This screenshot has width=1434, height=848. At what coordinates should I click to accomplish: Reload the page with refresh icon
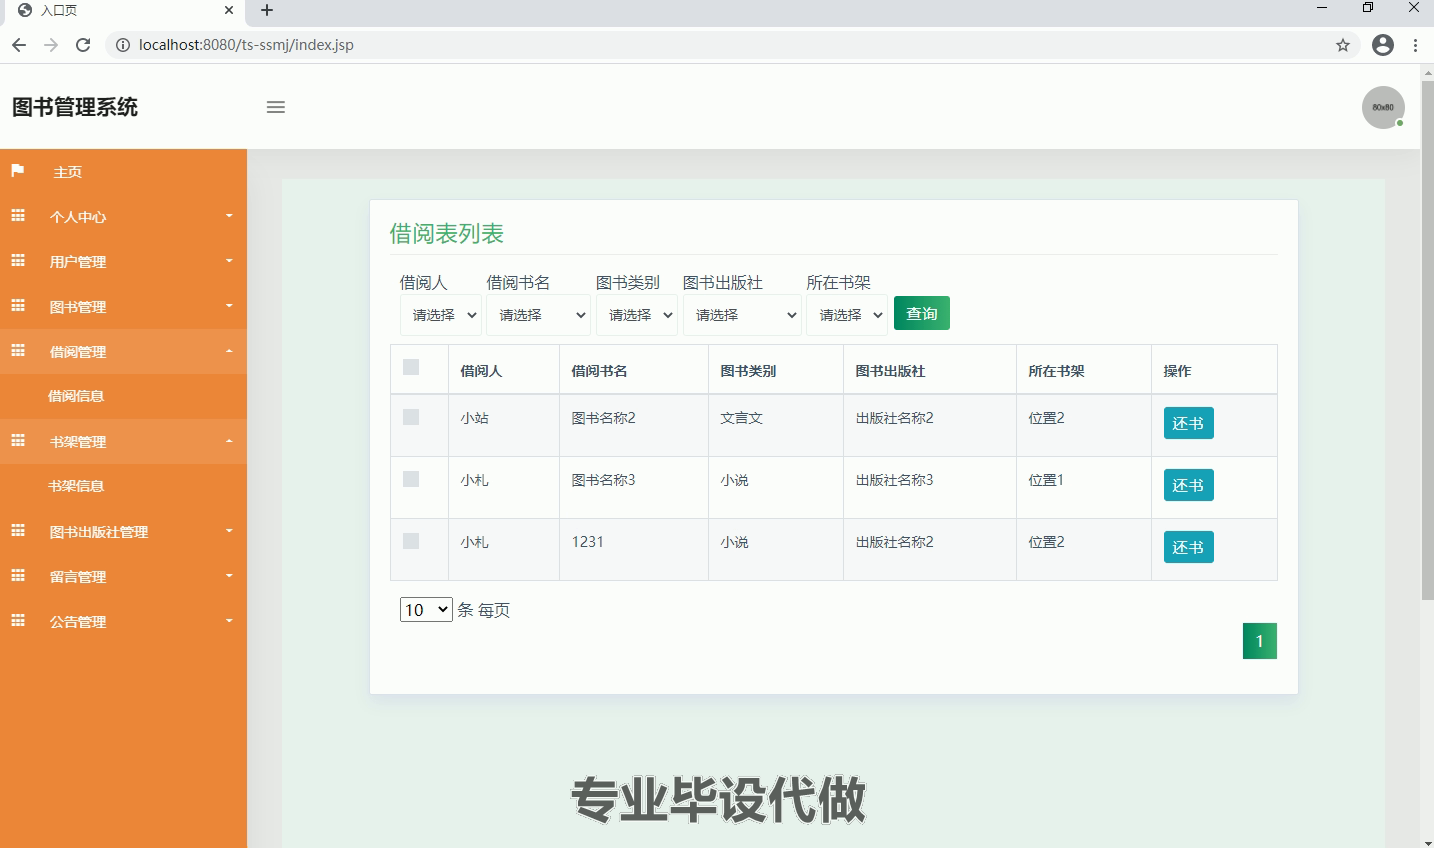point(83,45)
